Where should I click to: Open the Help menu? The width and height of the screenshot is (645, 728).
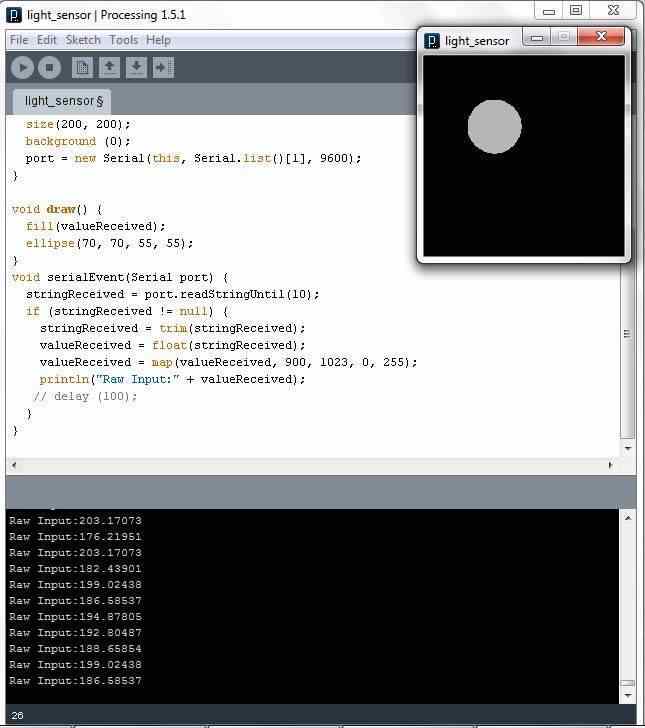tap(158, 40)
